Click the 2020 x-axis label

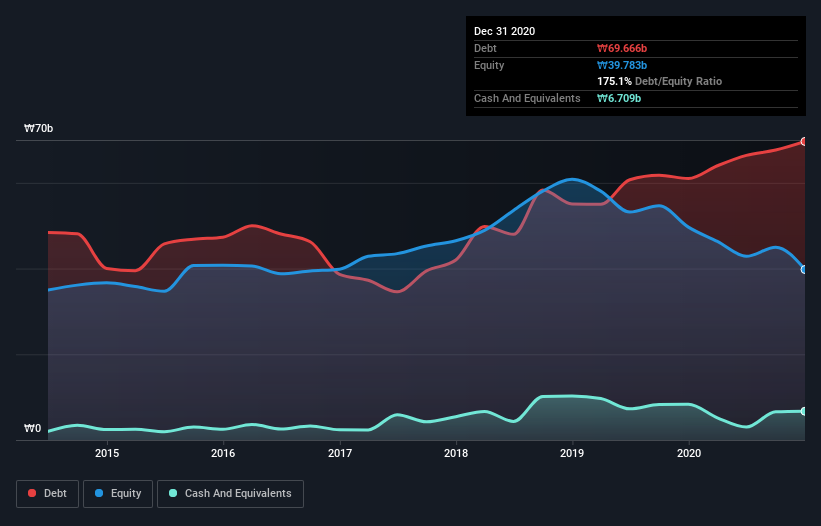[x=689, y=453]
